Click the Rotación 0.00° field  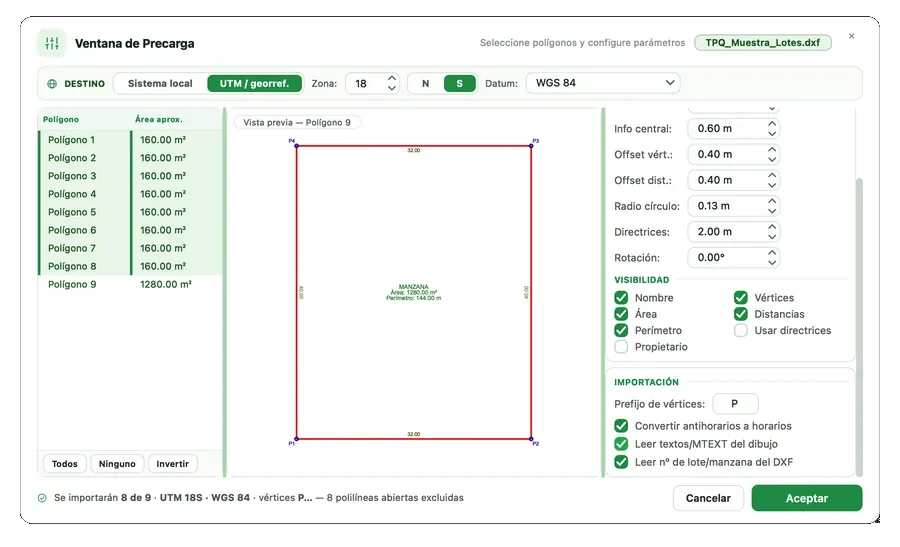coord(734,258)
